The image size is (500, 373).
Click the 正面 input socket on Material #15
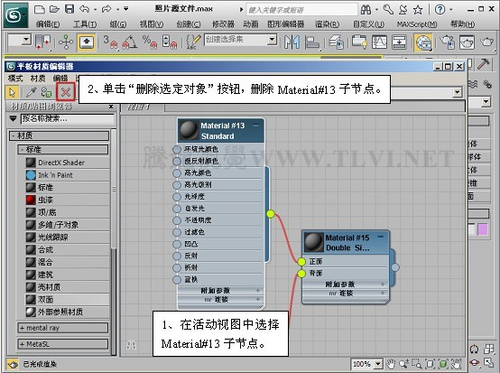[302, 262]
